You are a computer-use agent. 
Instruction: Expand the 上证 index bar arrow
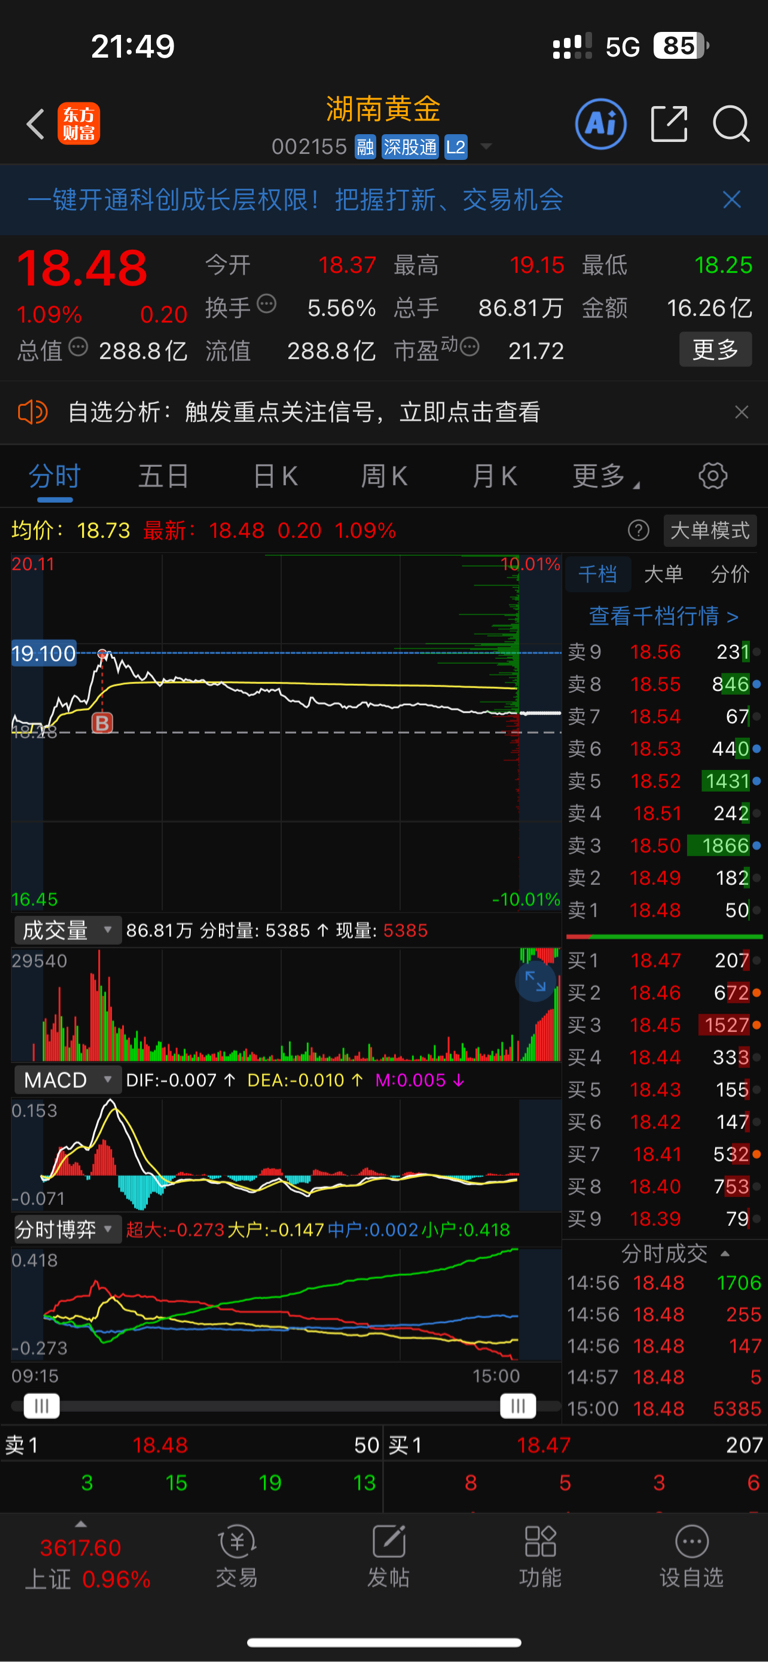pos(81,1524)
